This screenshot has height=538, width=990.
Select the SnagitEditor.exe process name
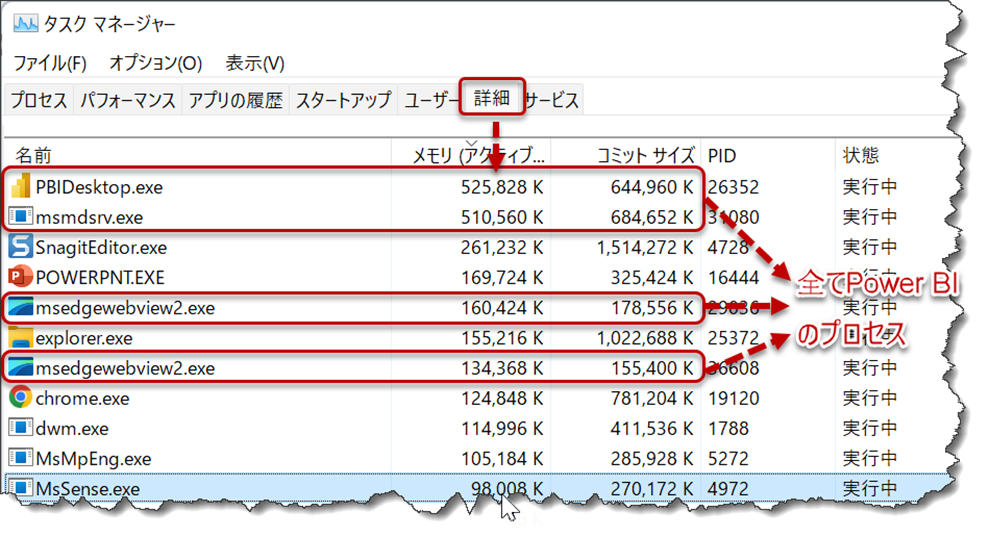[x=101, y=248]
